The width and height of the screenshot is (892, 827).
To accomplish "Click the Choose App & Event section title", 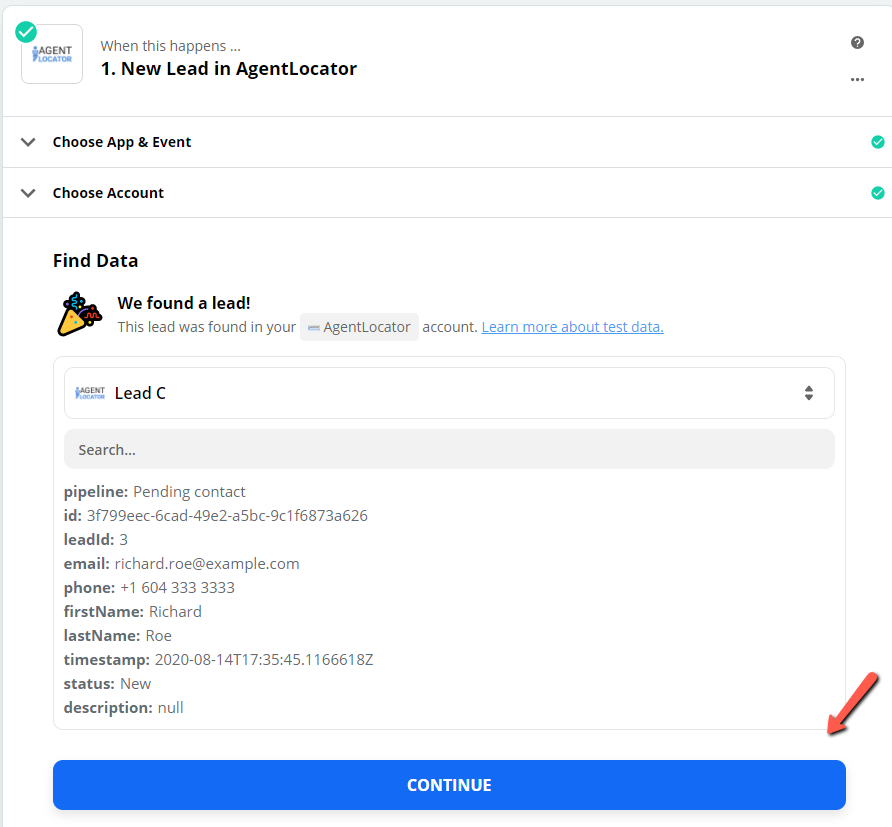I will (x=122, y=142).
